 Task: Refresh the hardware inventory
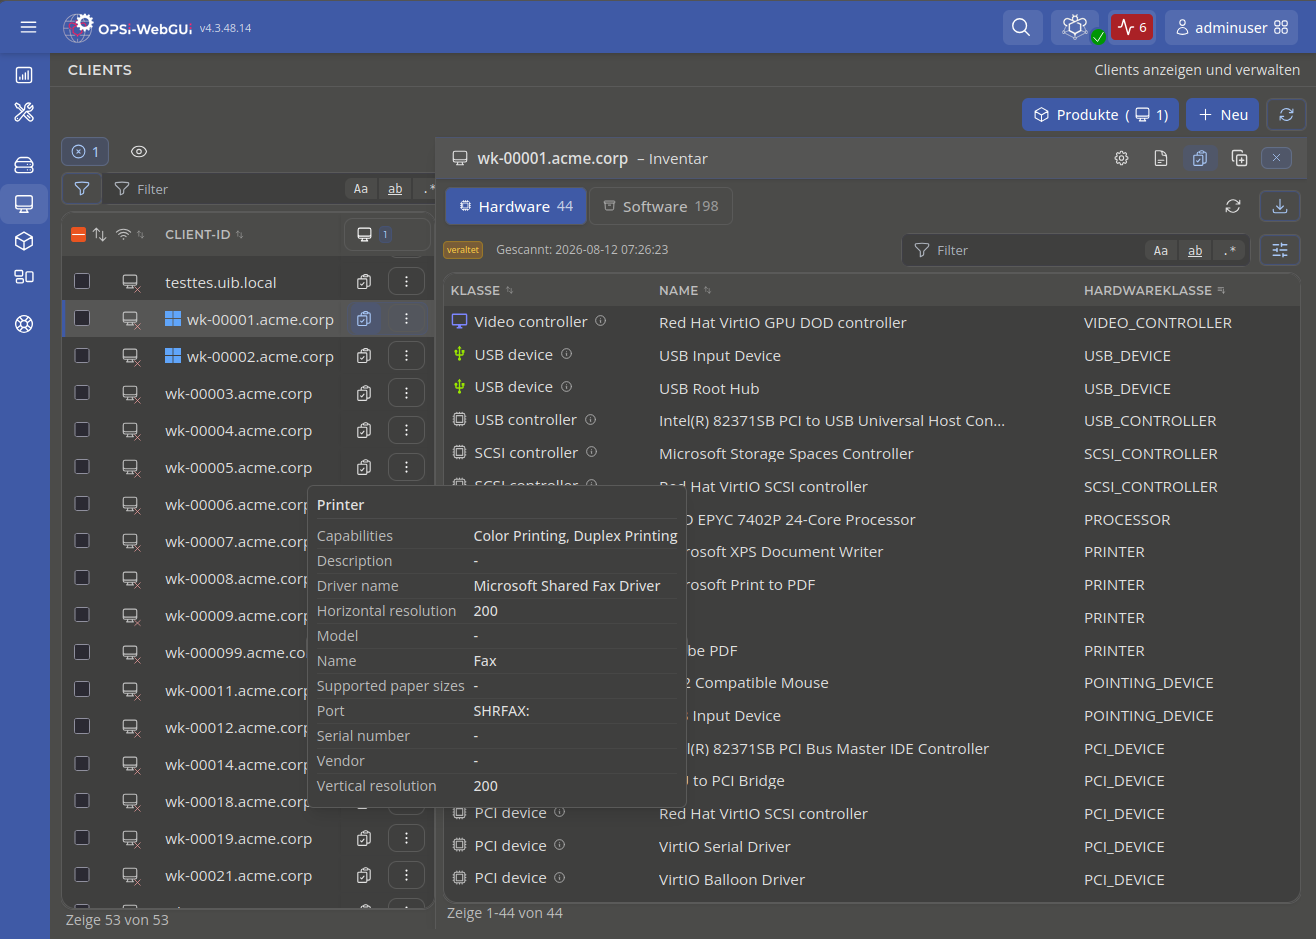1233,206
